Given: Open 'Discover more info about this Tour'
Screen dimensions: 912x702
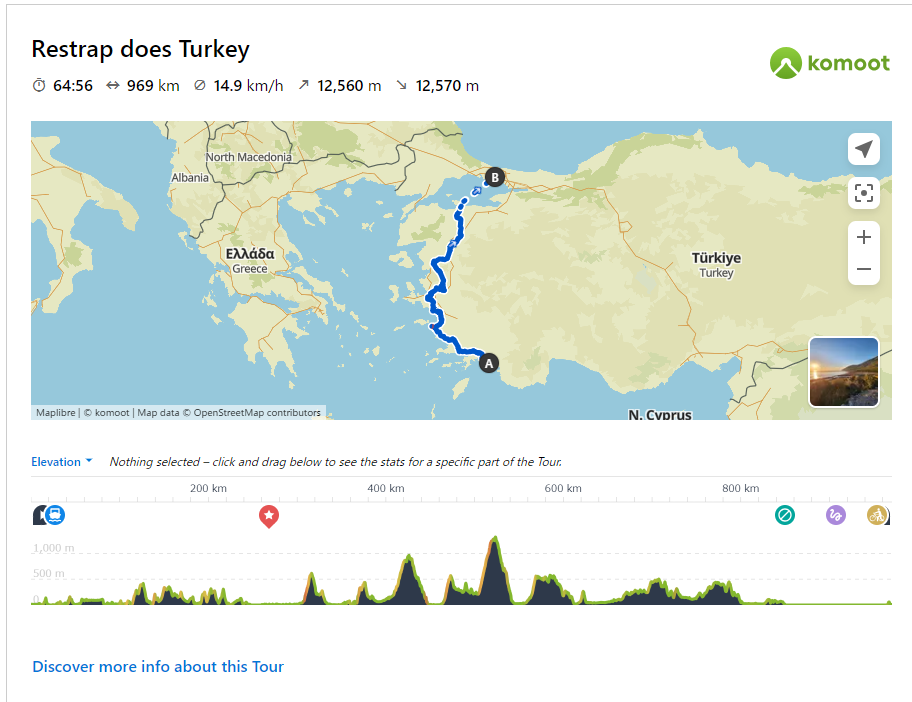Looking at the screenshot, I should point(158,667).
